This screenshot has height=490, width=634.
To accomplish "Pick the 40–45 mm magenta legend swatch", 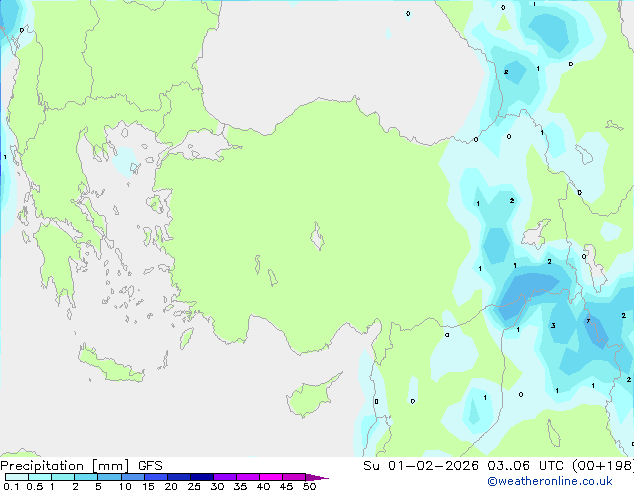I will [271, 477].
